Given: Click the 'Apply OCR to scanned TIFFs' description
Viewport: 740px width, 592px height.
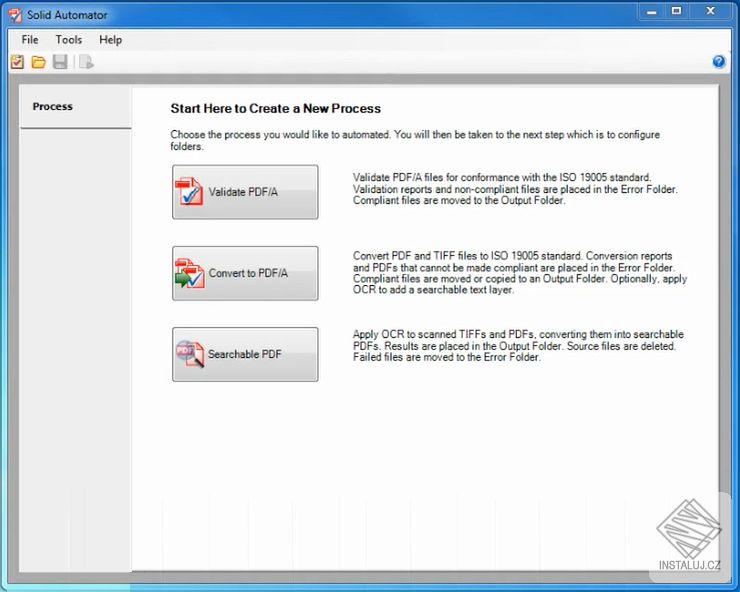Looking at the screenshot, I should [x=518, y=346].
